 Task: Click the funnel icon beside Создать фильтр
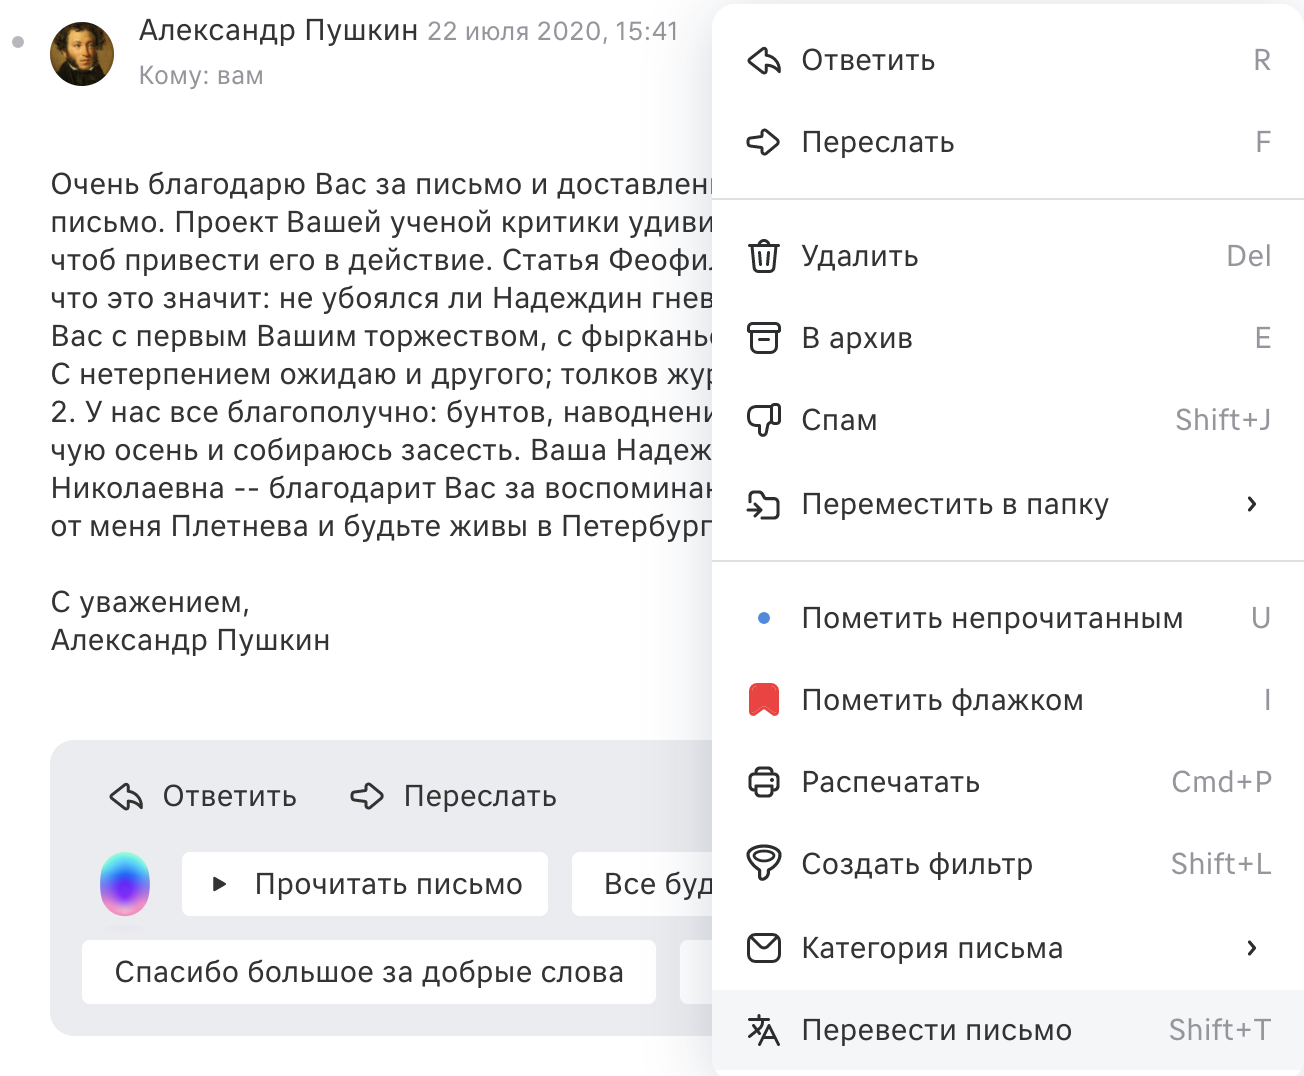764,863
